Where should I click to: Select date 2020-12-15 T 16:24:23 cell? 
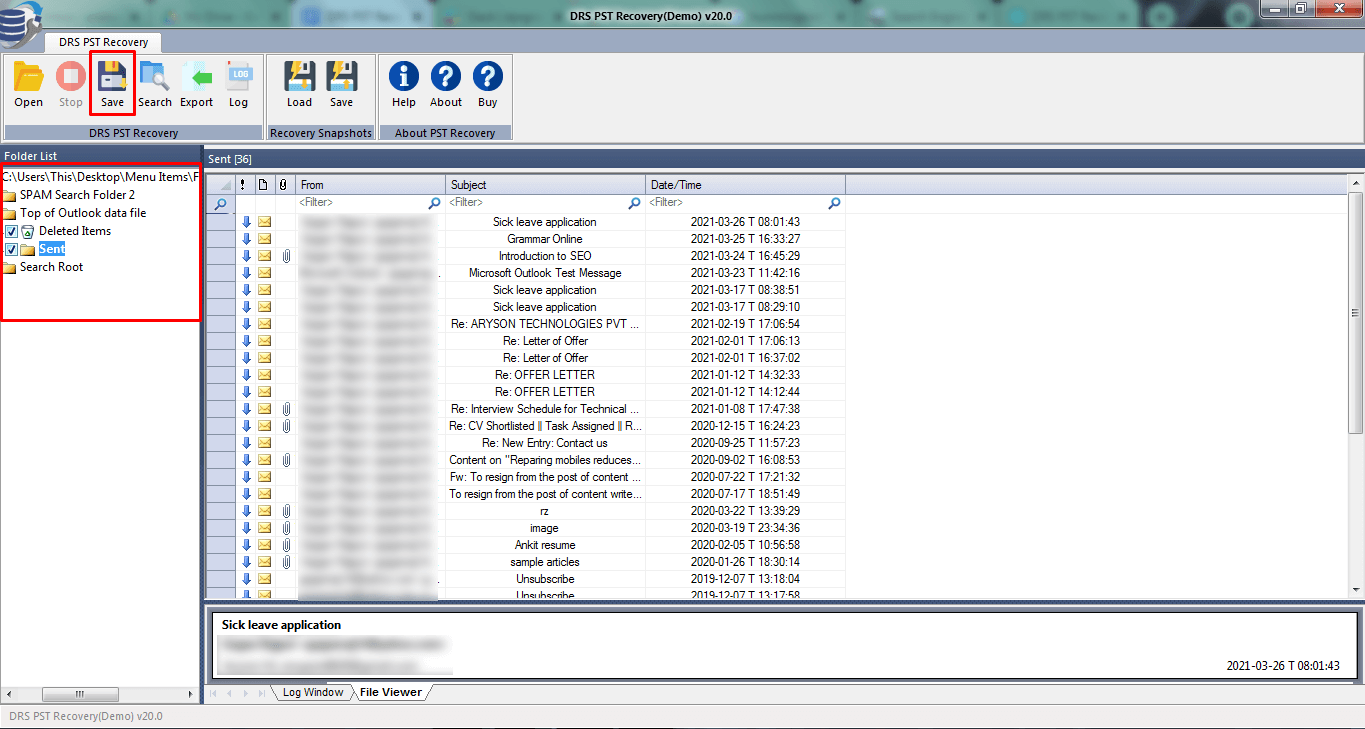click(745, 426)
